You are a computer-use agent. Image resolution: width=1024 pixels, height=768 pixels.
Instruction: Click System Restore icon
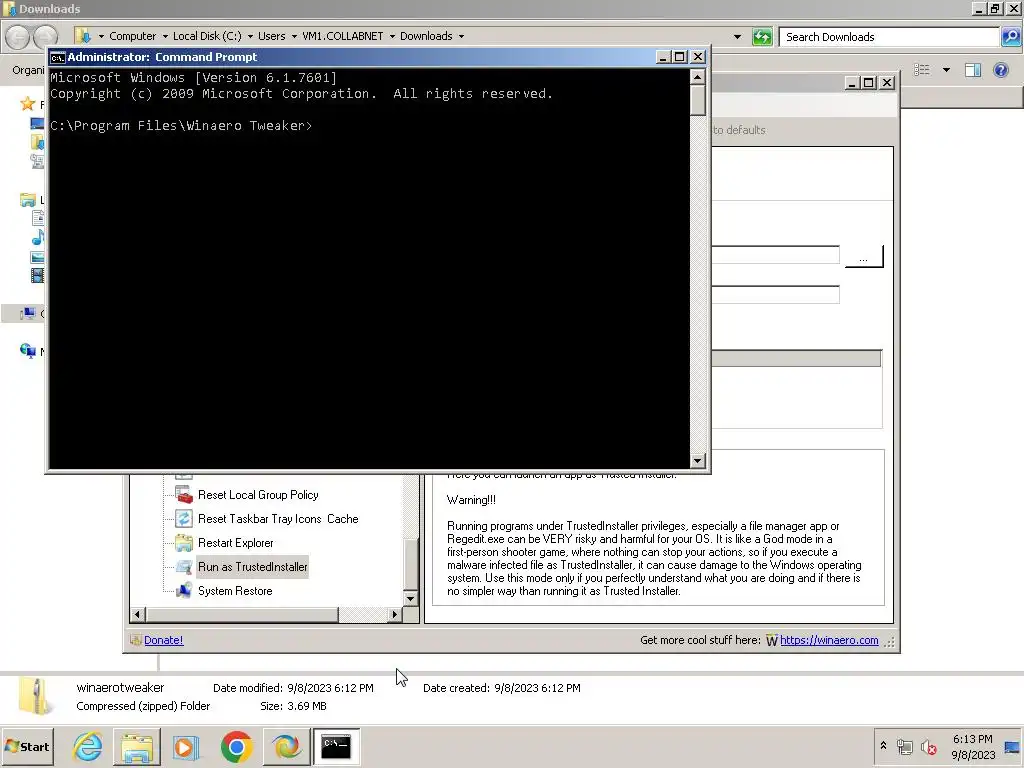pyautogui.click(x=184, y=591)
